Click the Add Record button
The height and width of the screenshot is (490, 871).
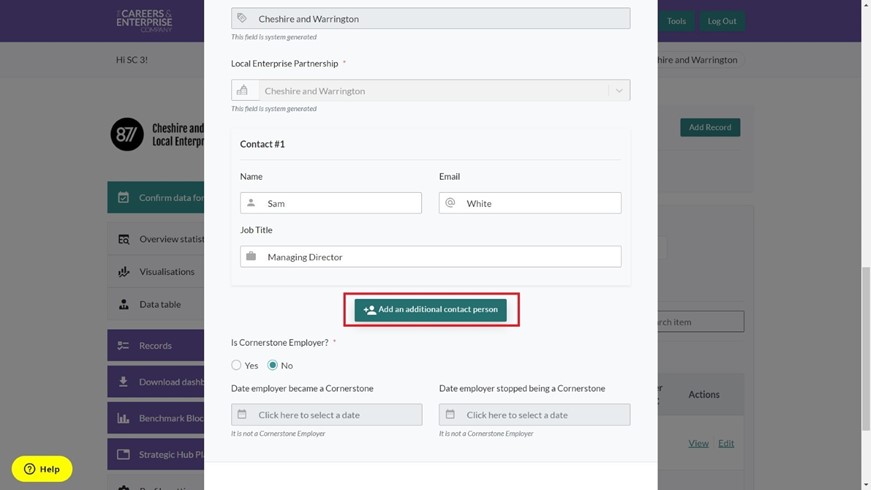[710, 128]
